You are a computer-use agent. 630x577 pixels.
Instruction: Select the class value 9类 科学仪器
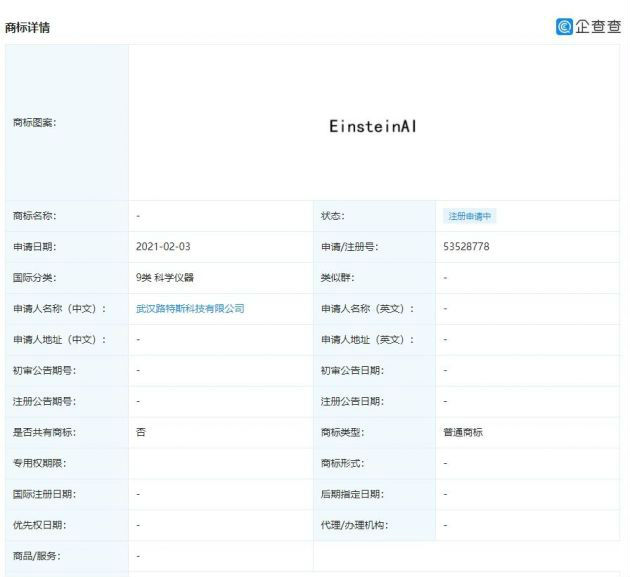pyautogui.click(x=165, y=278)
